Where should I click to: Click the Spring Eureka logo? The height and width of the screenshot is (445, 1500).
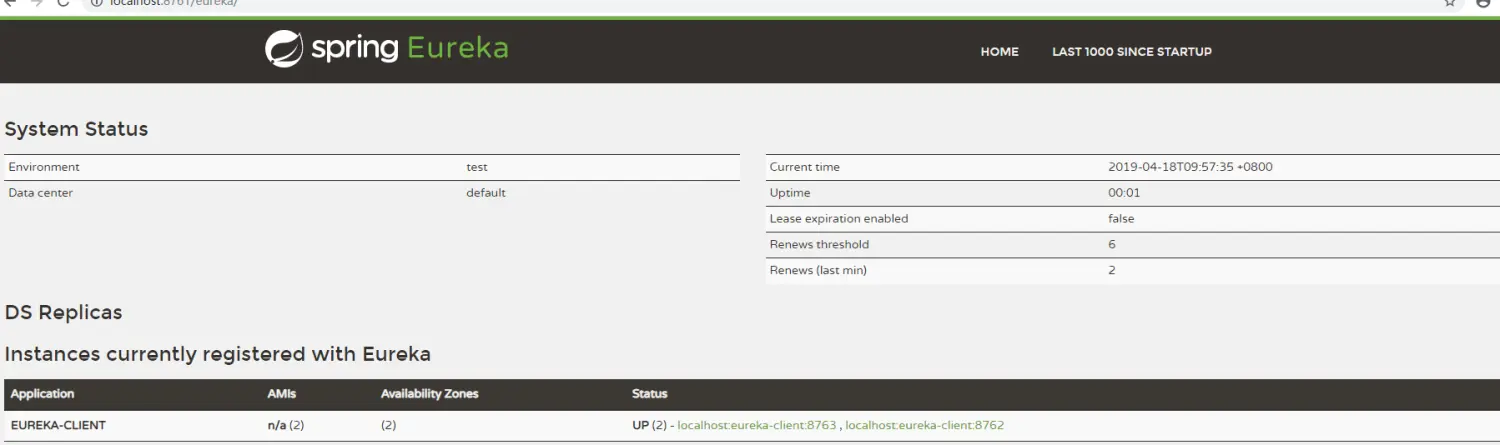click(x=387, y=49)
